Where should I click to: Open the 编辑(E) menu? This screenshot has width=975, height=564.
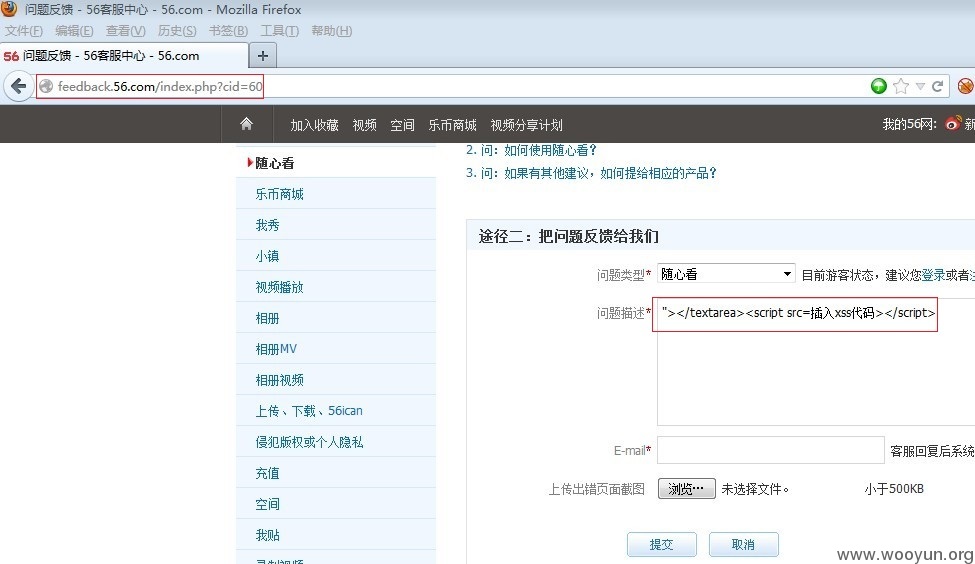74,30
